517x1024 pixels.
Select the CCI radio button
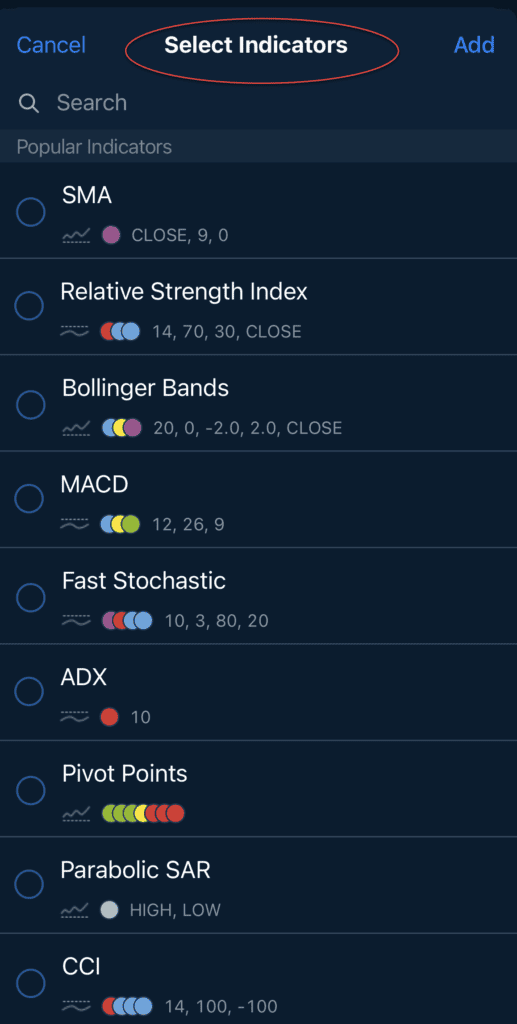pyautogui.click(x=31, y=982)
